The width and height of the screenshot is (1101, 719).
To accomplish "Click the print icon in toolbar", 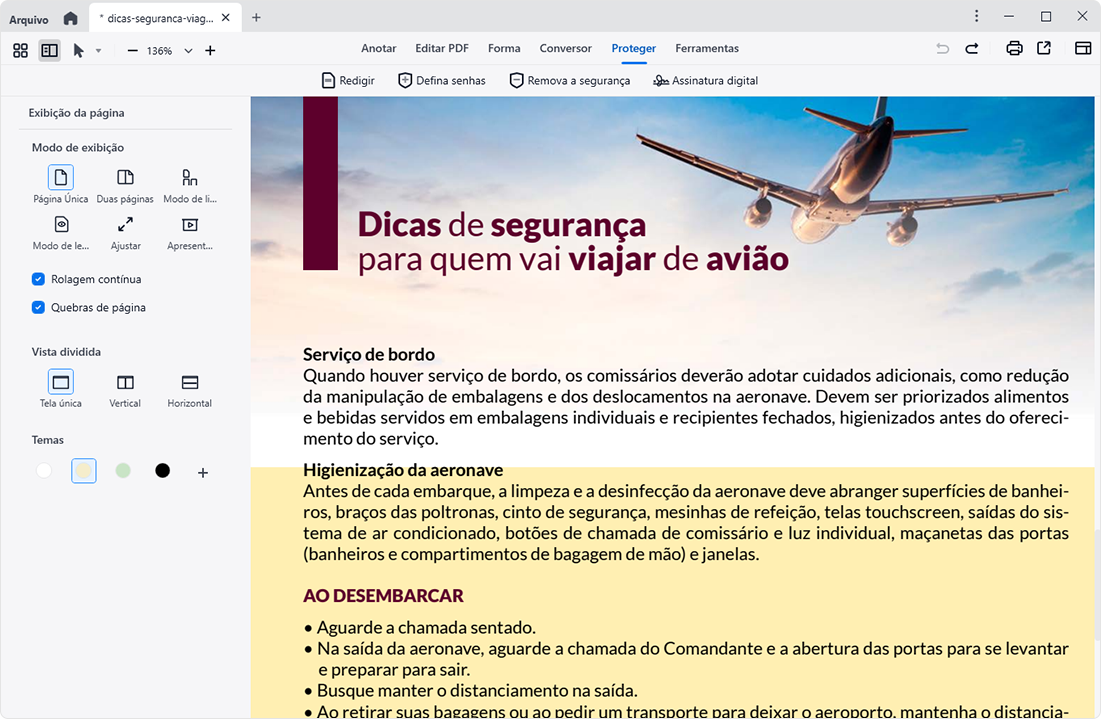I will [x=1014, y=48].
